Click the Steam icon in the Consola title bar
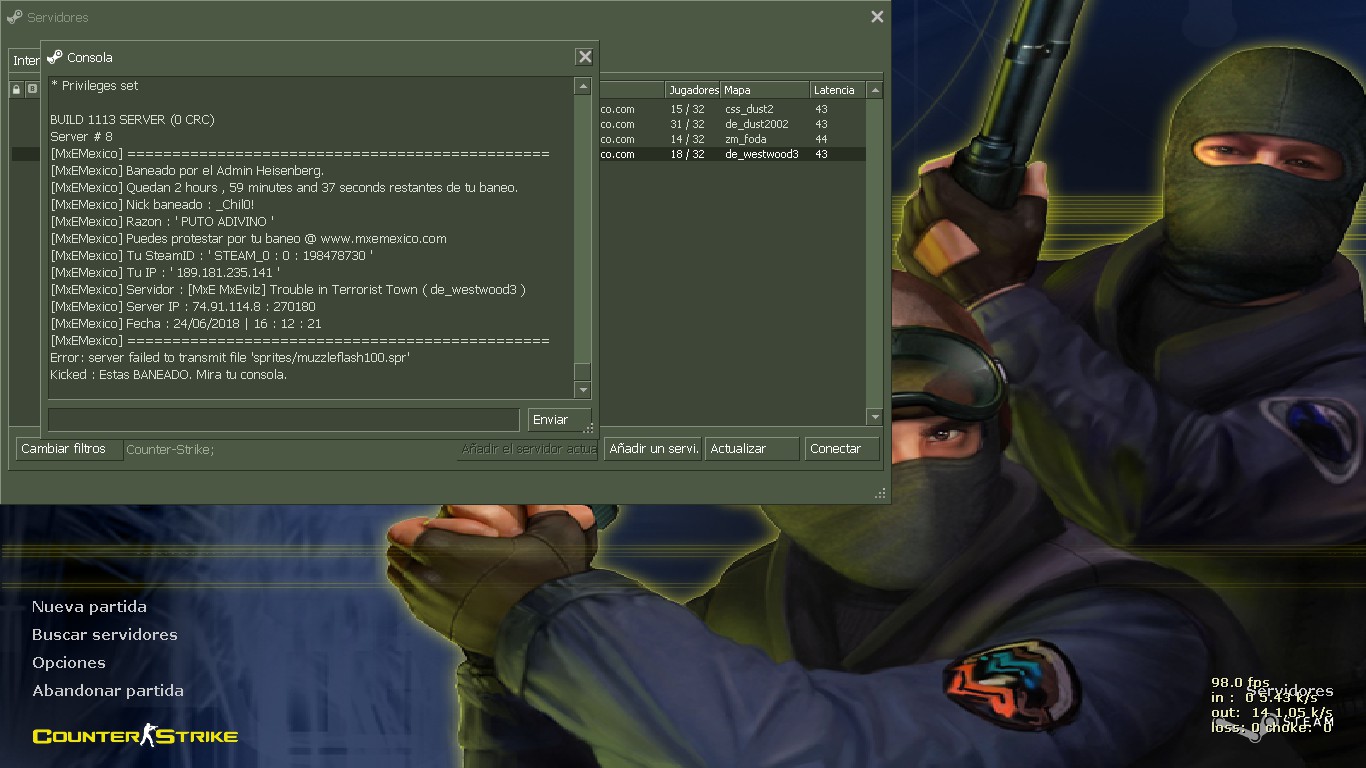Viewport: 1366px width, 768px height. click(55, 57)
